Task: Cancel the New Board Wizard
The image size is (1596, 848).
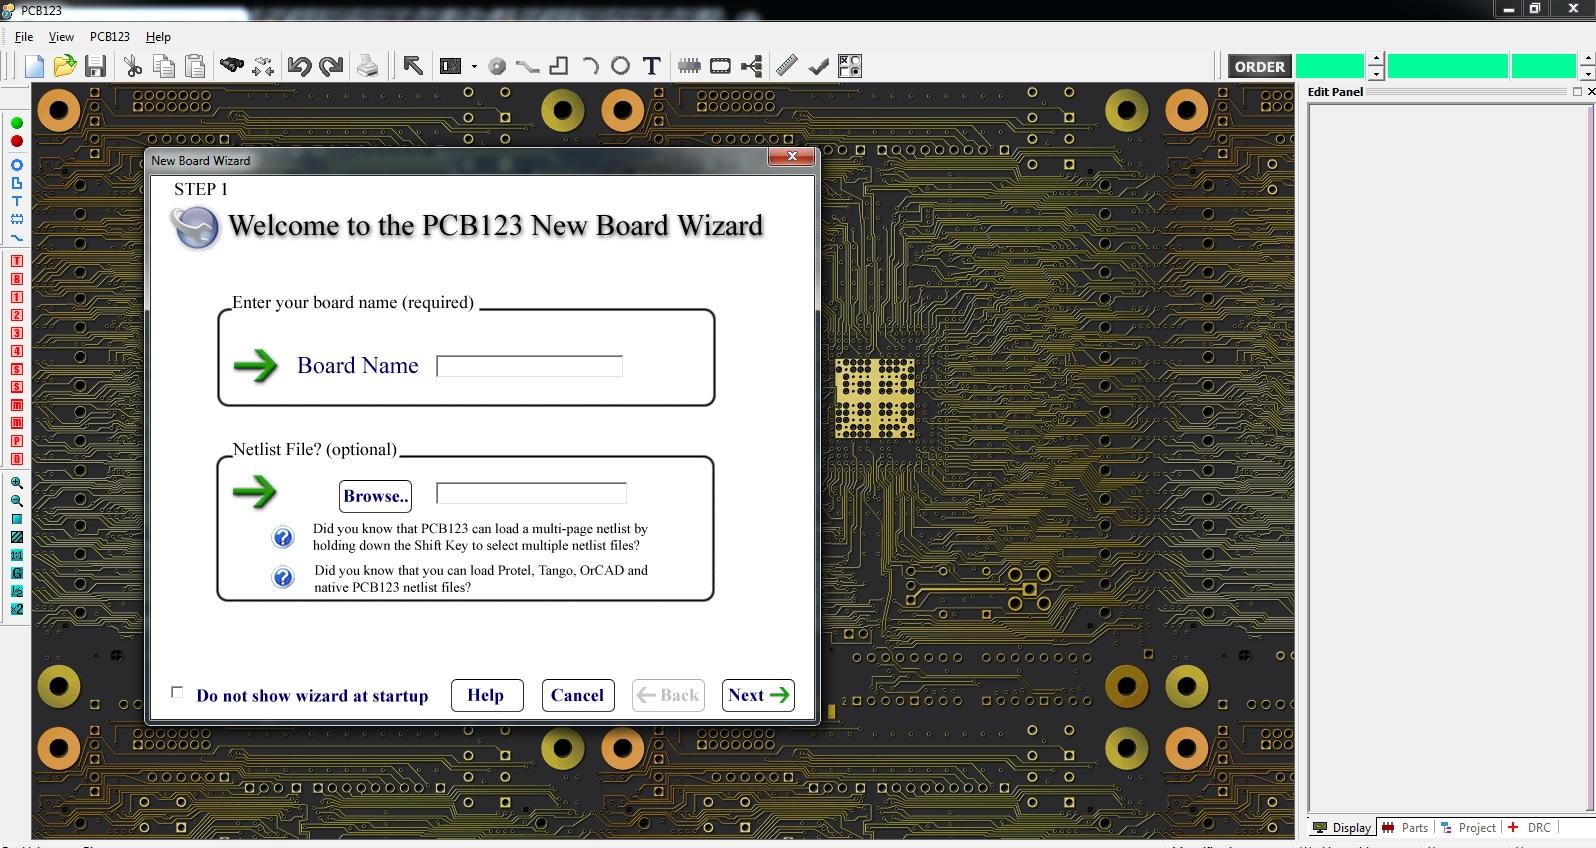Action: pos(577,695)
